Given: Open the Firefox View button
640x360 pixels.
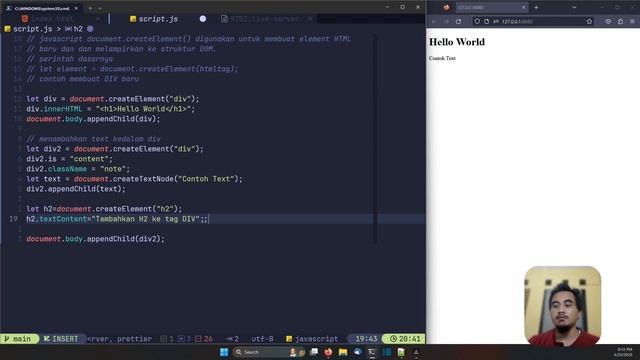Looking at the screenshot, I should (x=446, y=7).
